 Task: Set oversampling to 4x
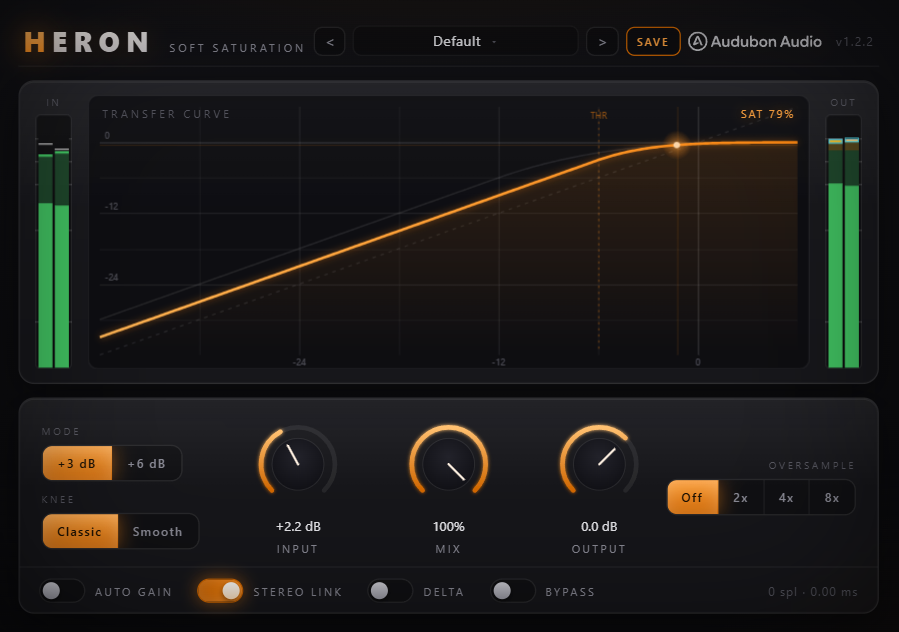click(786, 497)
